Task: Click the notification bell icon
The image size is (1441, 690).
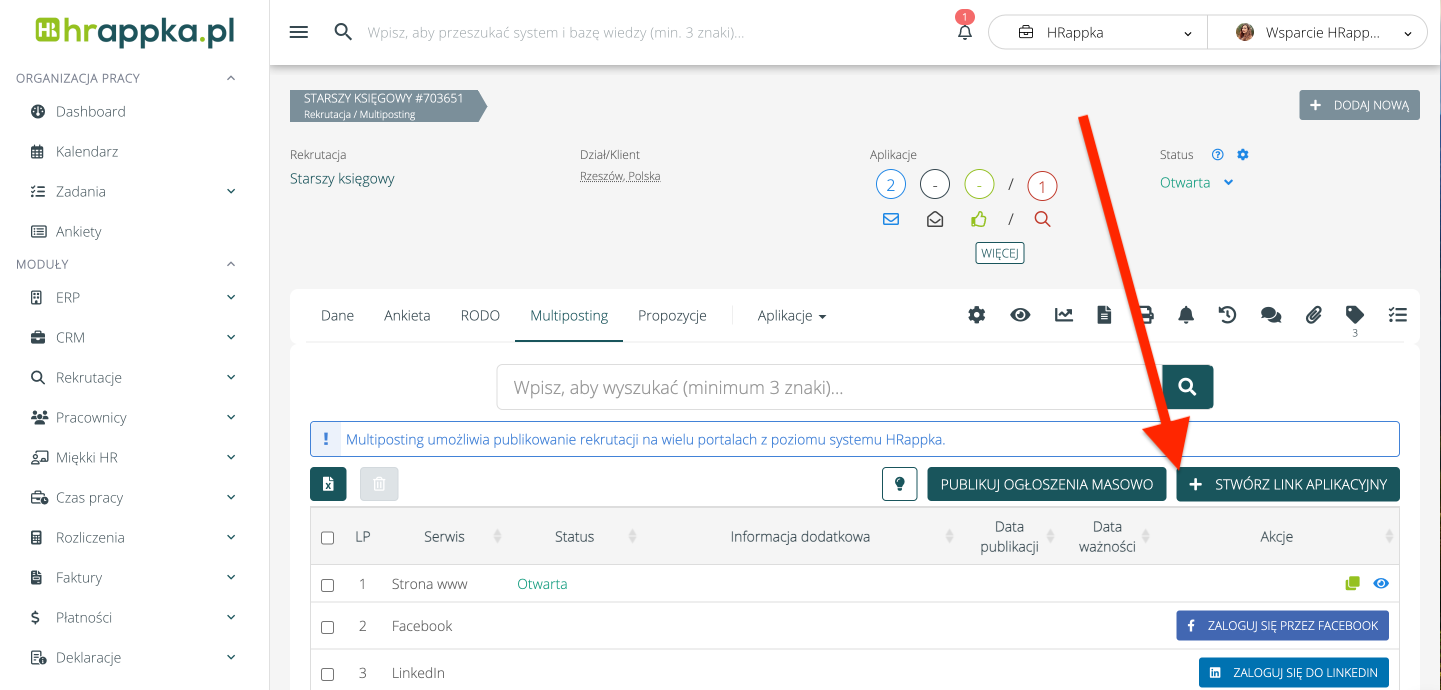Action: pyautogui.click(x=964, y=32)
